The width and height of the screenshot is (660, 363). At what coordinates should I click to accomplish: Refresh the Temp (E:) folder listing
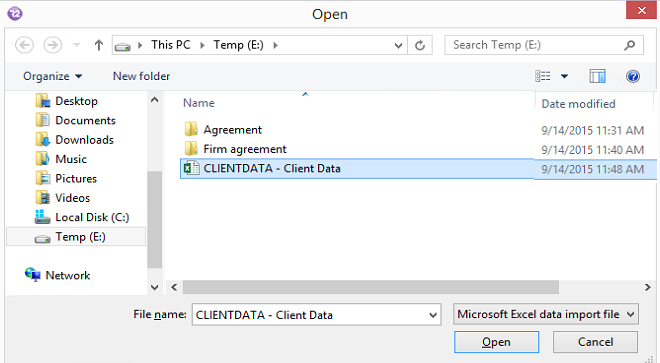pyautogui.click(x=420, y=45)
